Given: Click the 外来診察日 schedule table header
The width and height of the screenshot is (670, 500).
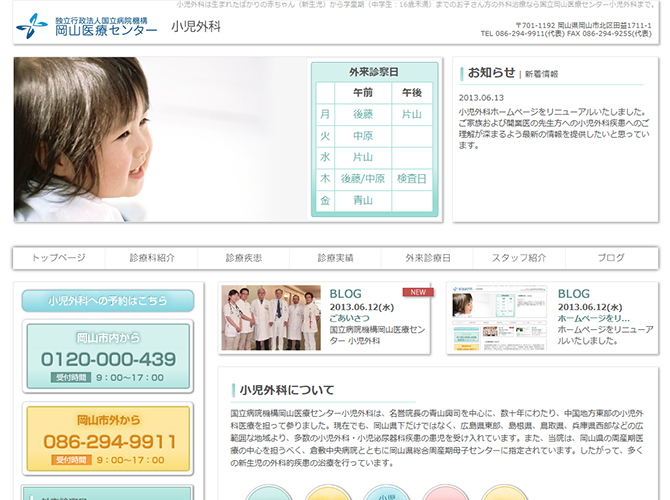Looking at the screenshot, I should click(x=374, y=72).
